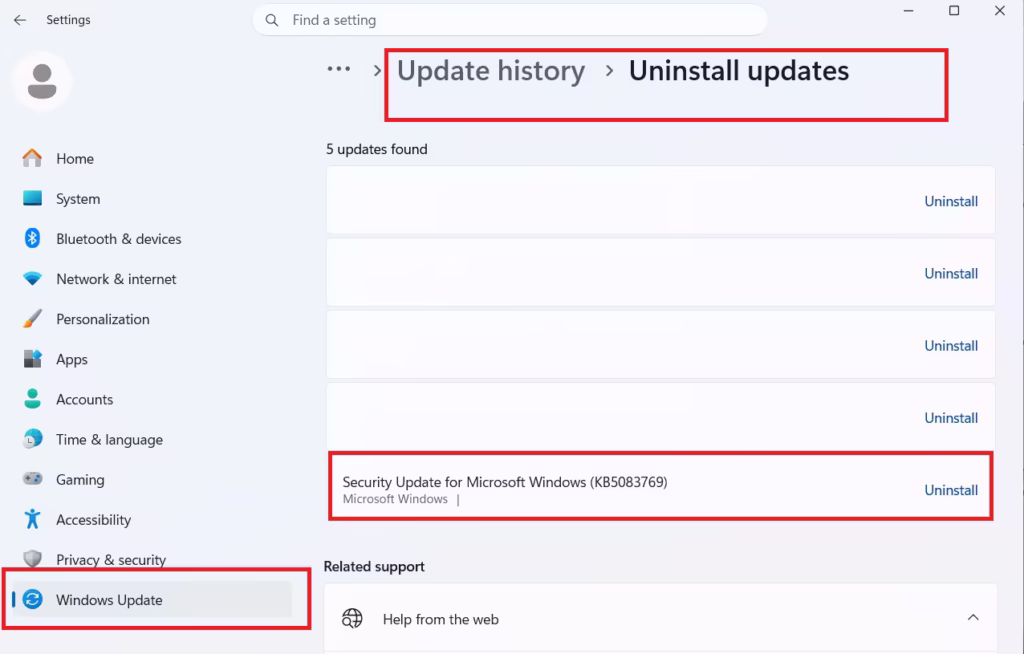Close the Settings window
Viewport: 1024px width, 654px height.
tap(1000, 10)
